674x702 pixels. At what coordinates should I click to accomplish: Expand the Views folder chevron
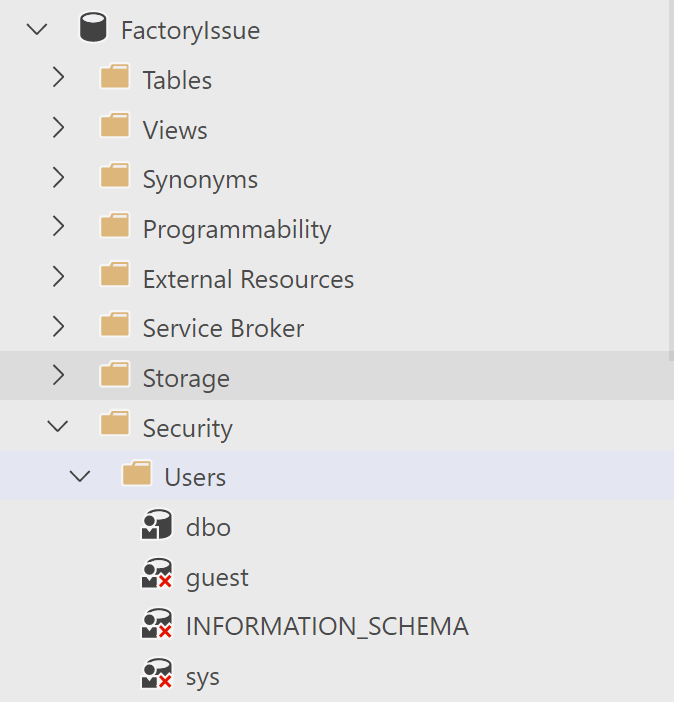point(58,127)
